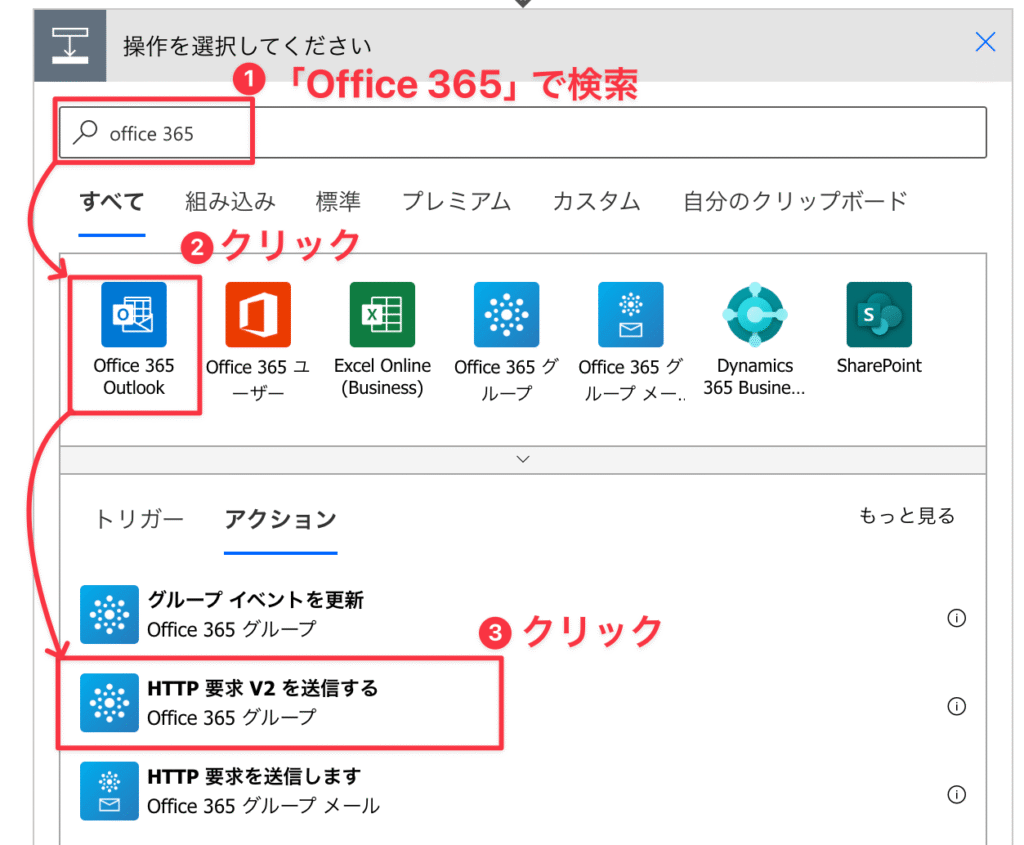Click the search magnifier icon

tap(86, 132)
